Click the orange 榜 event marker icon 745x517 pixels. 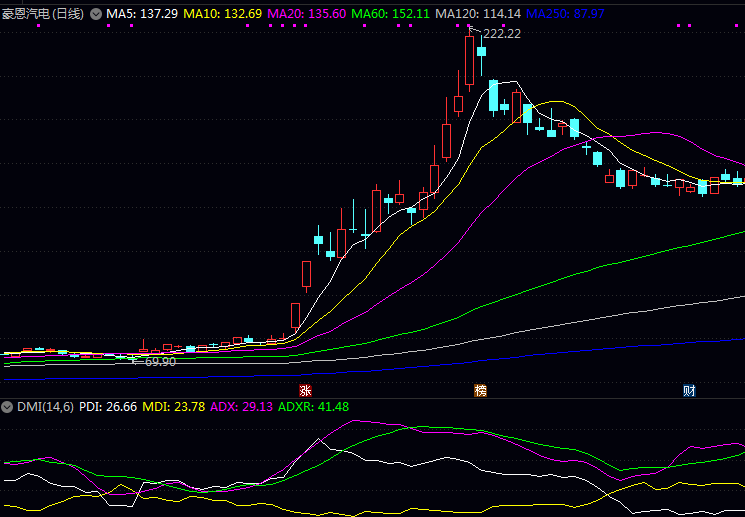click(x=480, y=391)
